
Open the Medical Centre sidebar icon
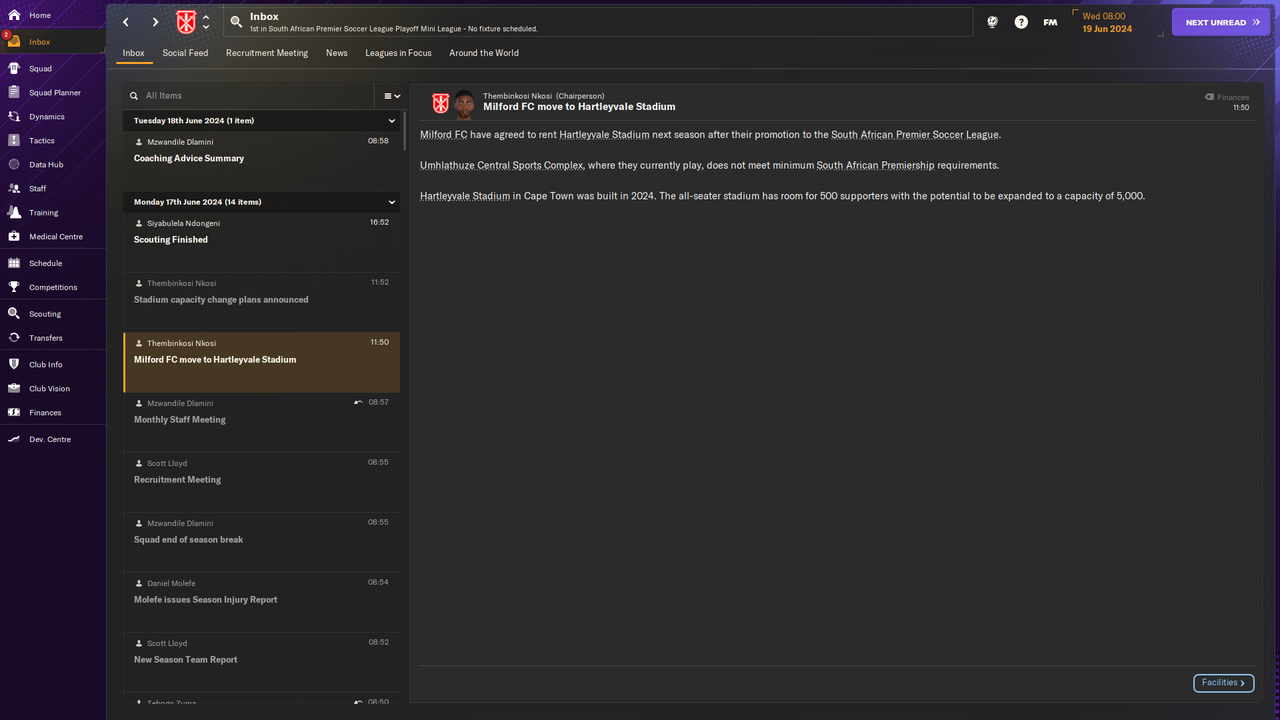(x=14, y=236)
